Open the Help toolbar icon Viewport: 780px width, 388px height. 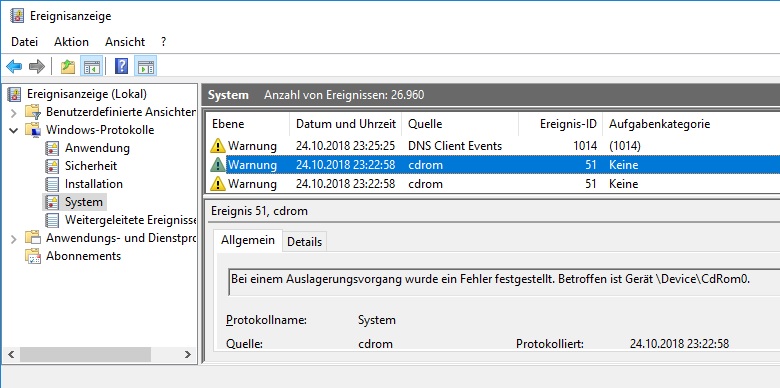coord(121,66)
